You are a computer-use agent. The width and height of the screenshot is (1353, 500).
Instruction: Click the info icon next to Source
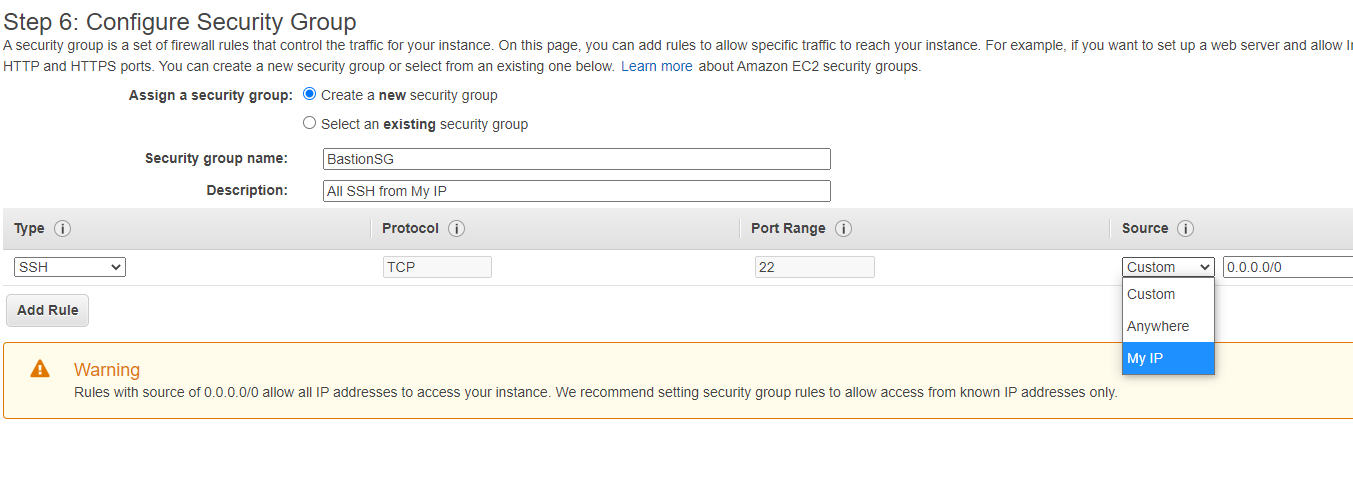coord(1185,229)
